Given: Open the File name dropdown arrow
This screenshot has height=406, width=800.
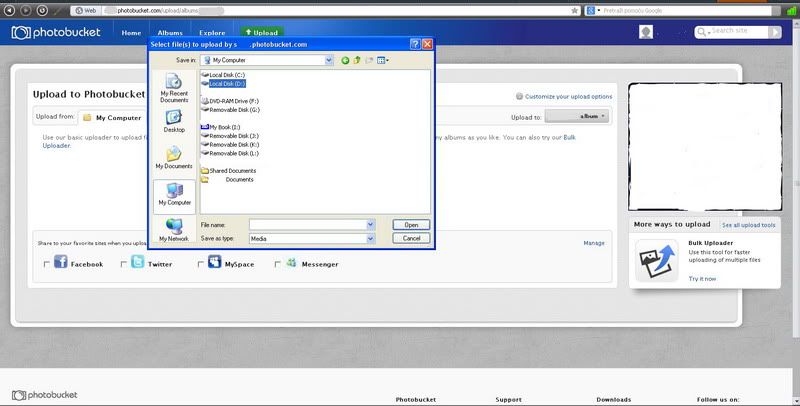Looking at the screenshot, I should tap(371, 224).
